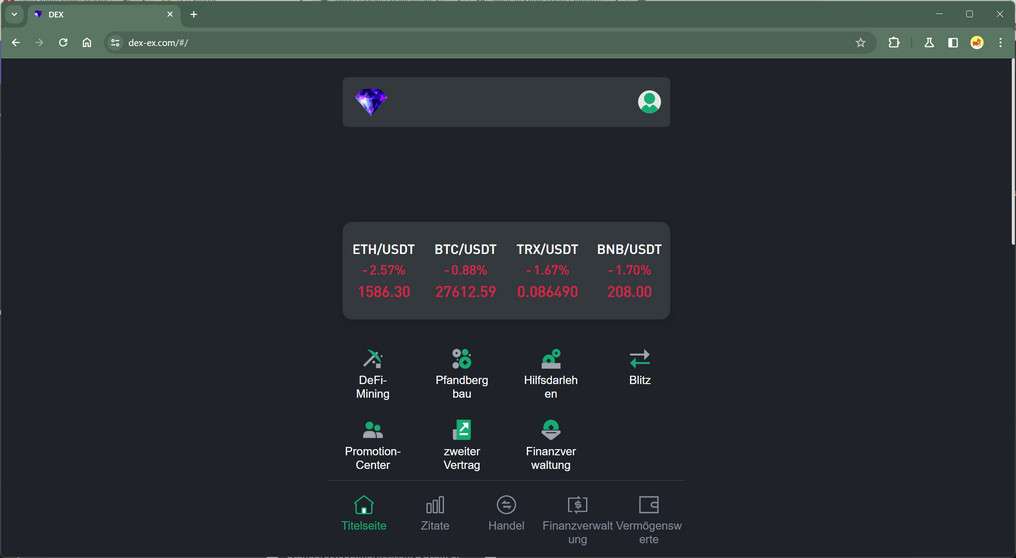
Task: Click the address bar URL dex-ex.com
Action: (x=158, y=43)
